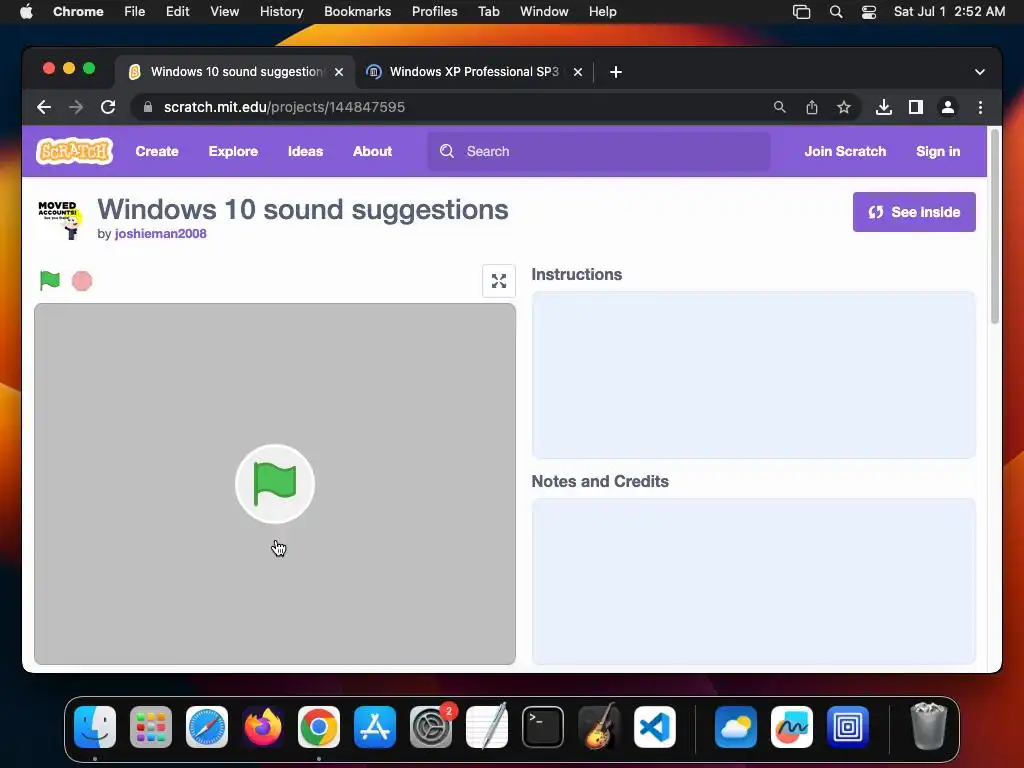This screenshot has height=768, width=1024.
Task: Open the Create page in Scratch
Action: (157, 152)
